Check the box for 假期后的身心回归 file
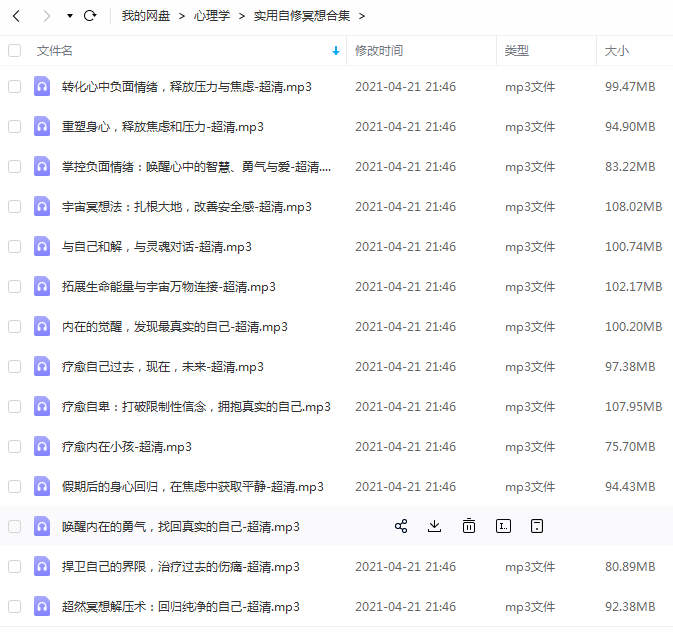This screenshot has height=632, width=673. click(x=15, y=486)
